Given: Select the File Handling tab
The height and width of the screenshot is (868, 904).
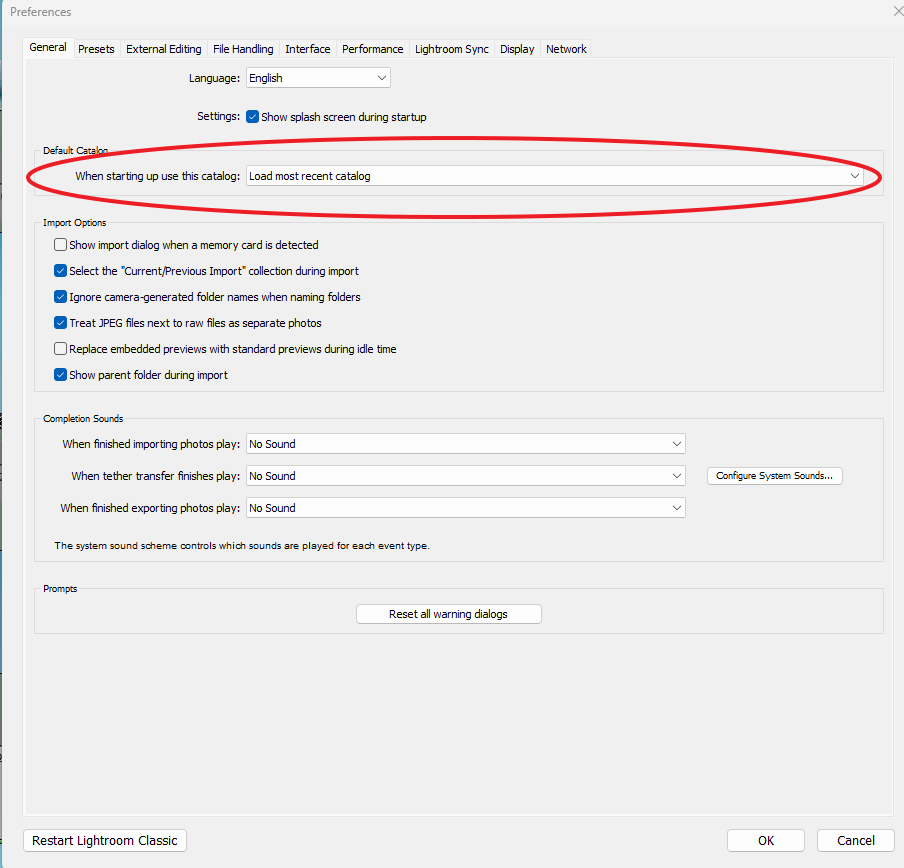Looking at the screenshot, I should click(243, 48).
